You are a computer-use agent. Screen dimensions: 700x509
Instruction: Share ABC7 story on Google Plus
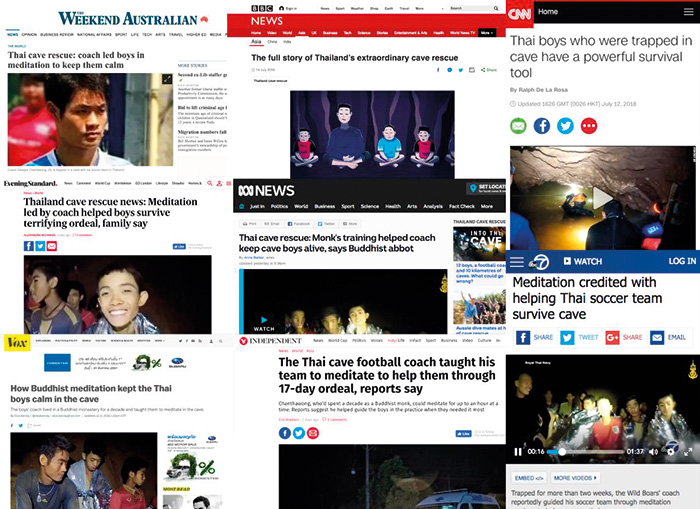pyautogui.click(x=624, y=338)
